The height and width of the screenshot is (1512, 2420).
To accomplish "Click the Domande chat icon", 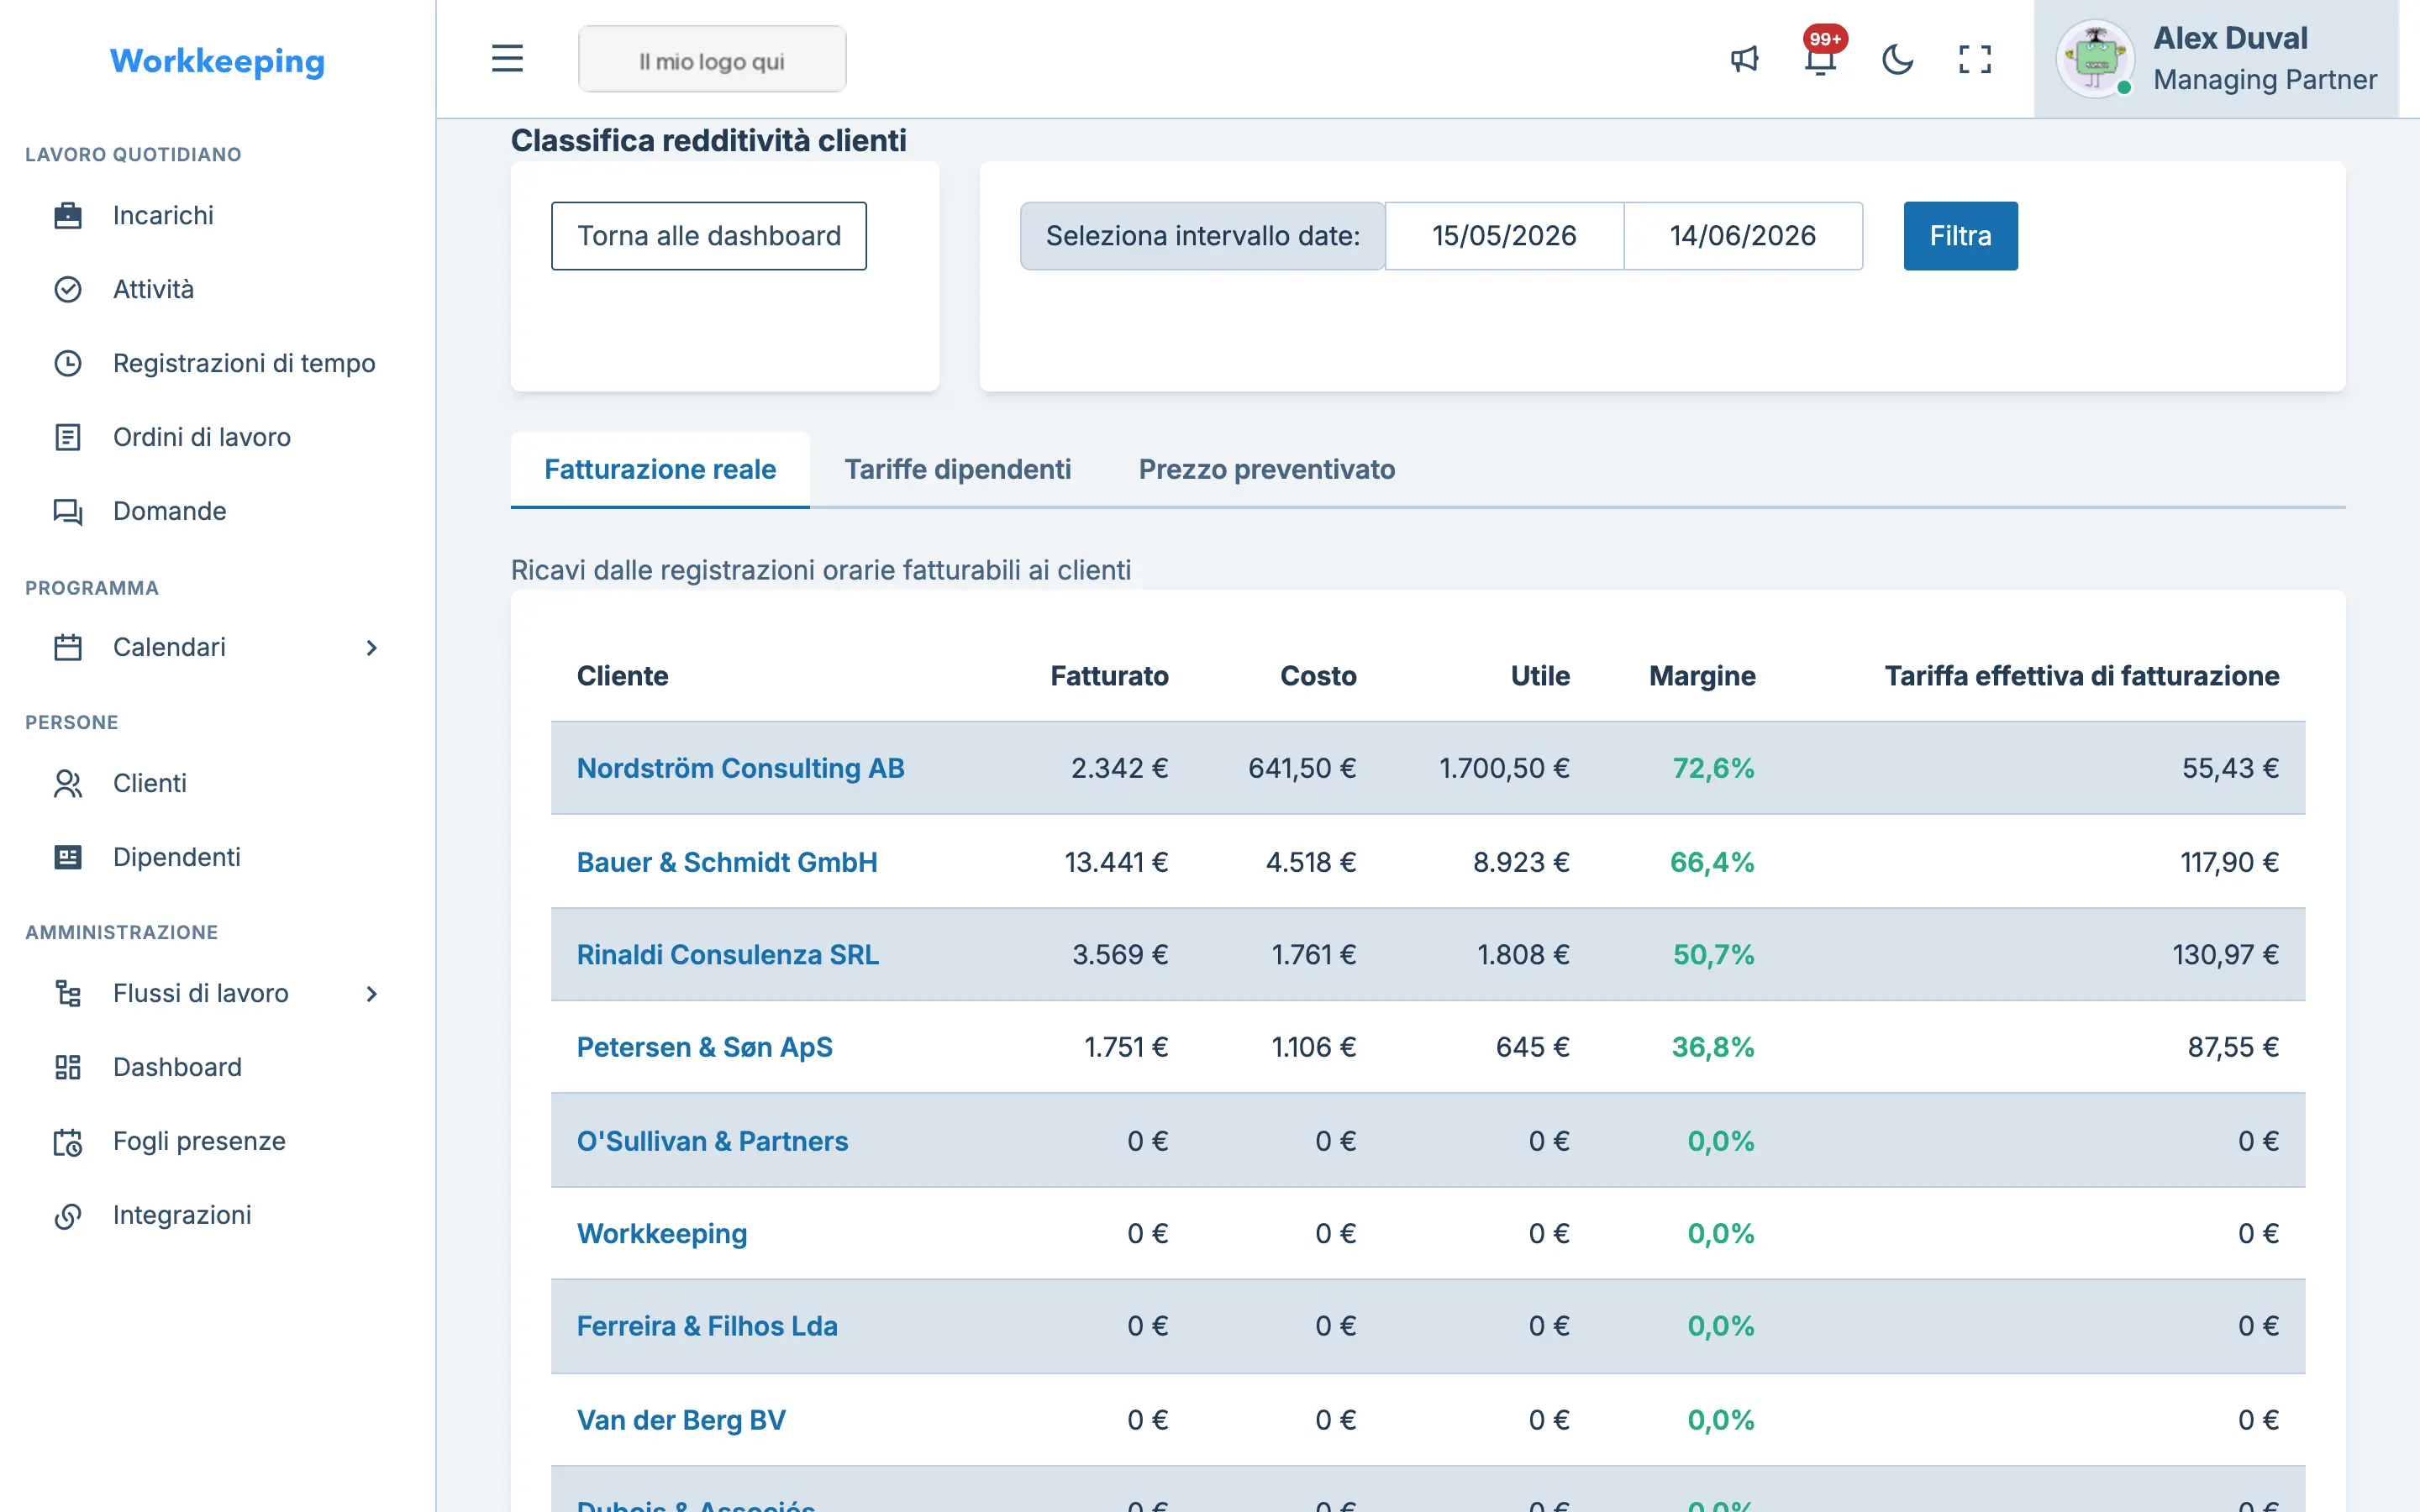I will coord(68,511).
